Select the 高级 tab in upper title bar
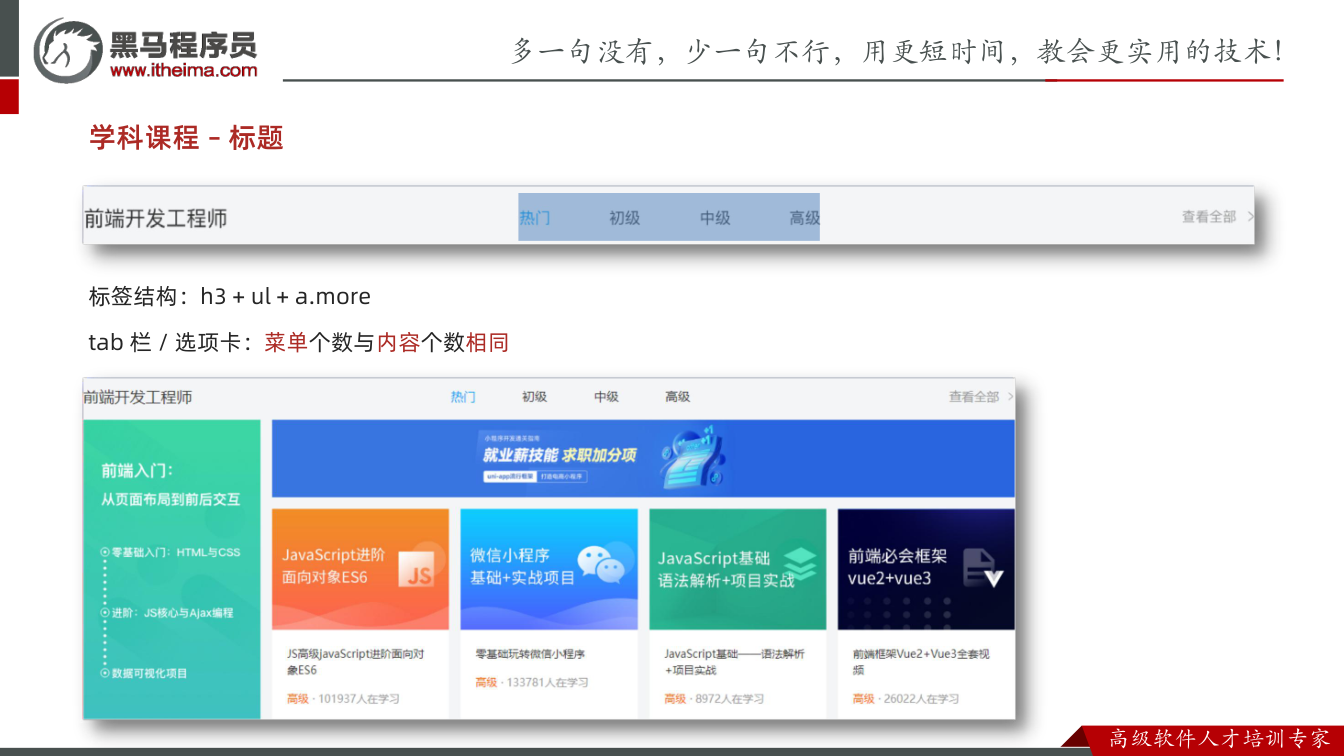 (804, 217)
